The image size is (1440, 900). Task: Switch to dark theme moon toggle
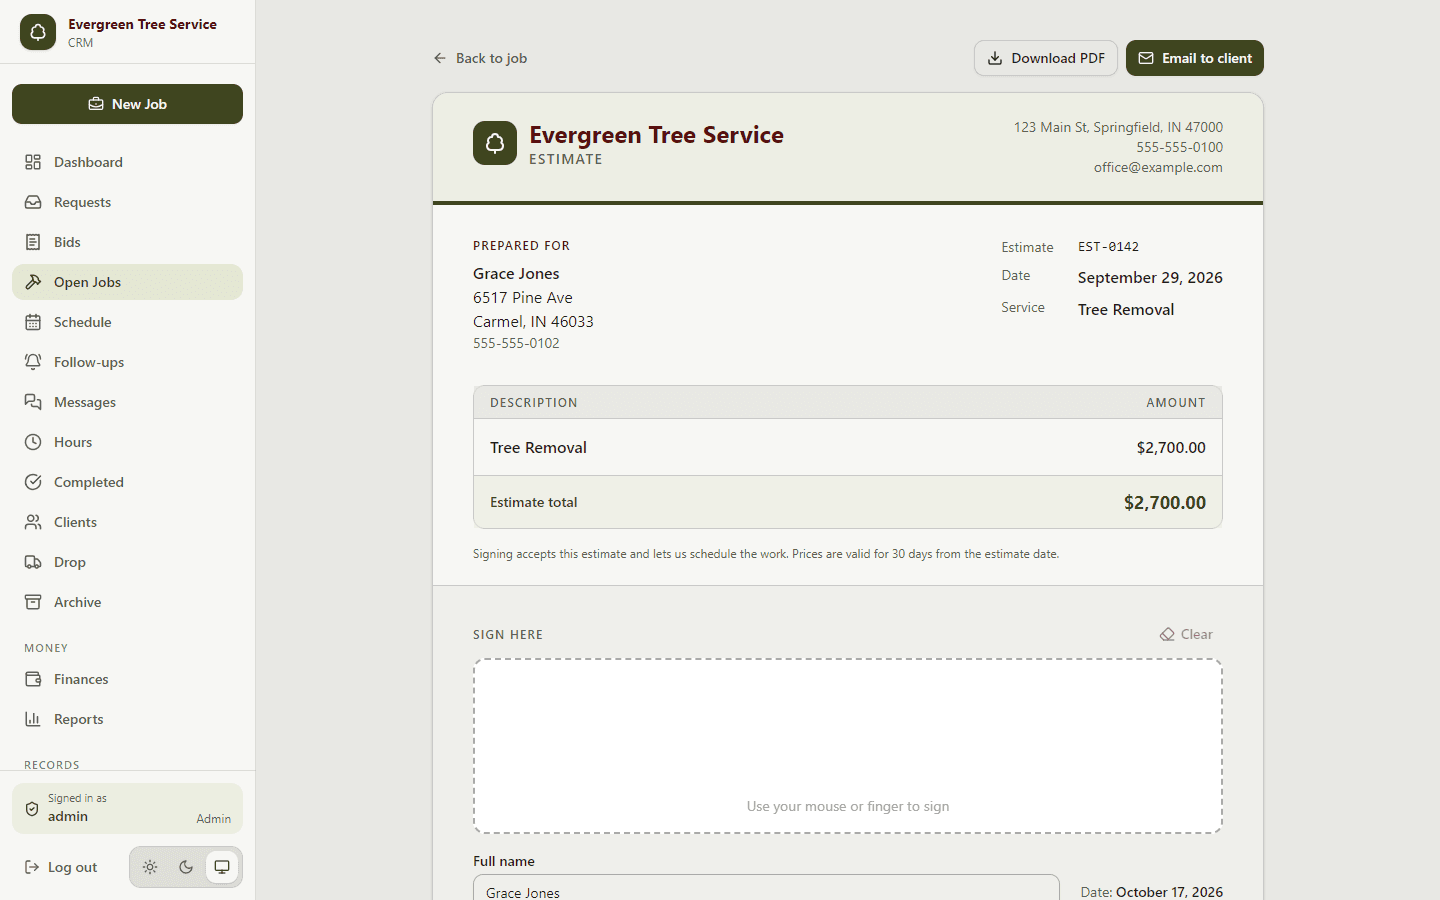pyautogui.click(x=186, y=867)
